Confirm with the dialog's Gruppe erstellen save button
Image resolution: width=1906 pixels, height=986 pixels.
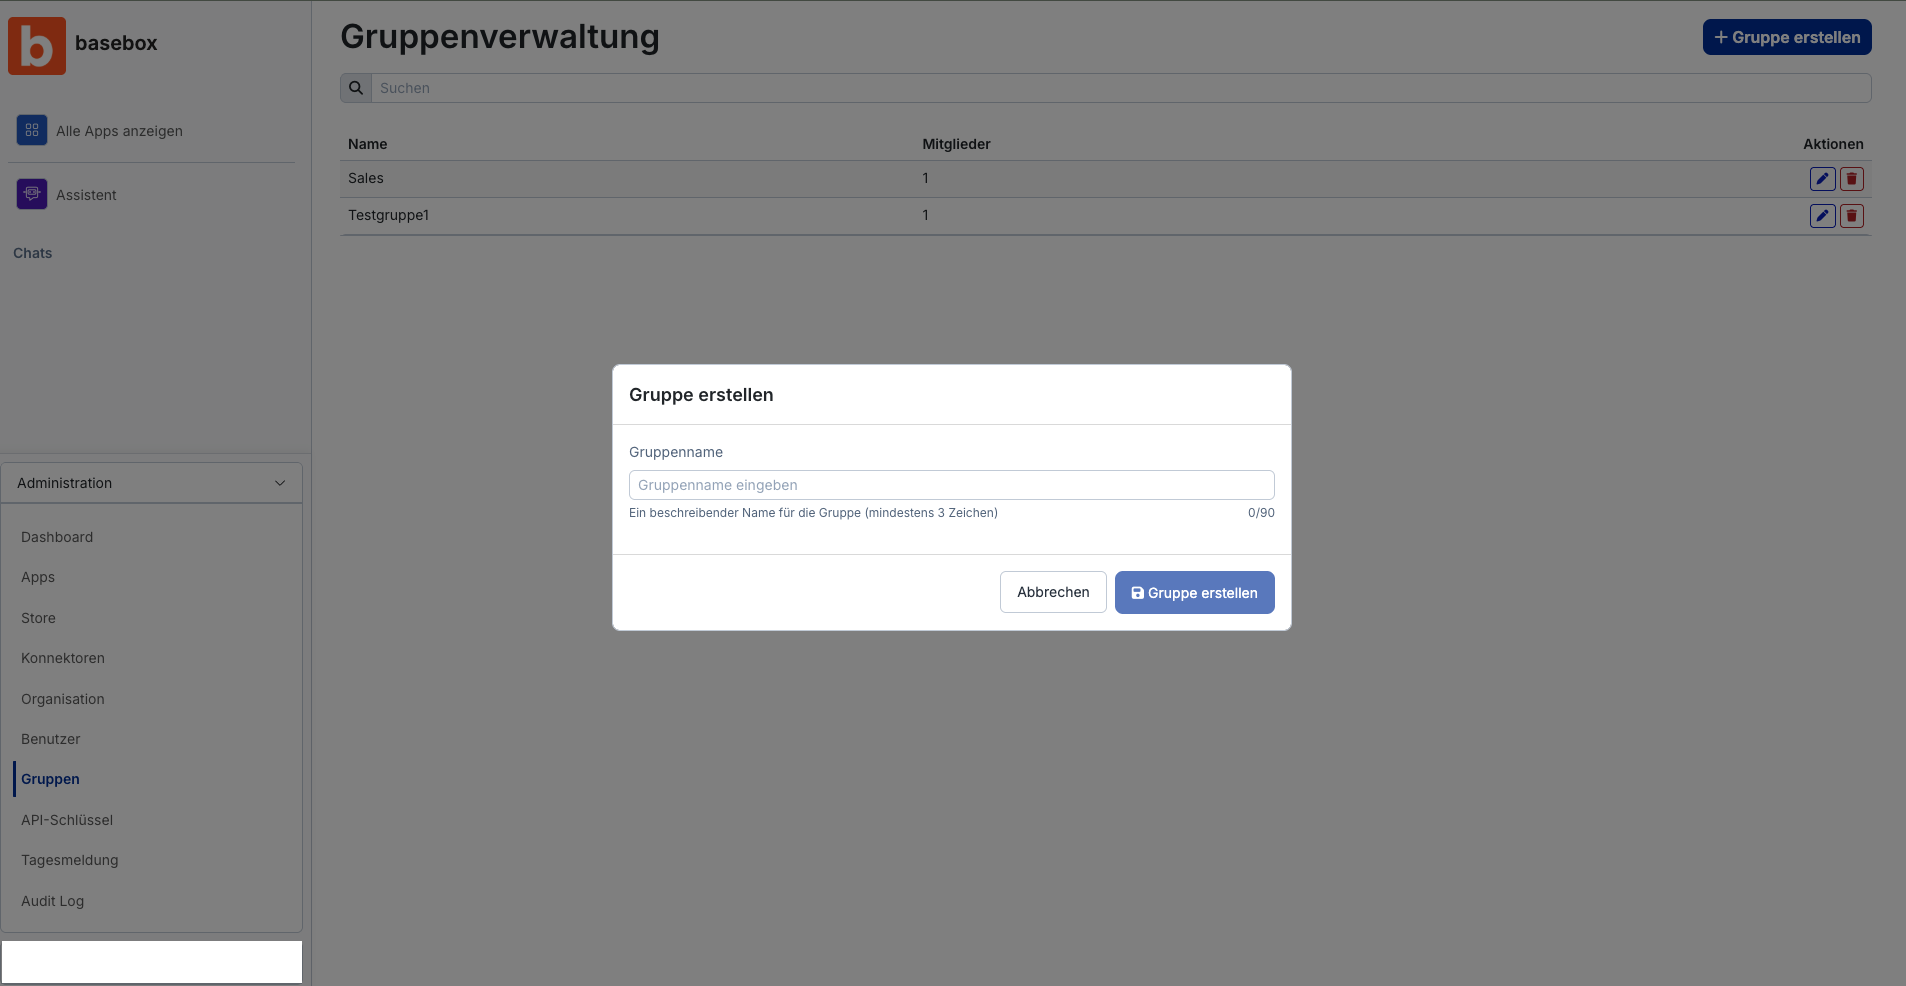[1194, 592]
